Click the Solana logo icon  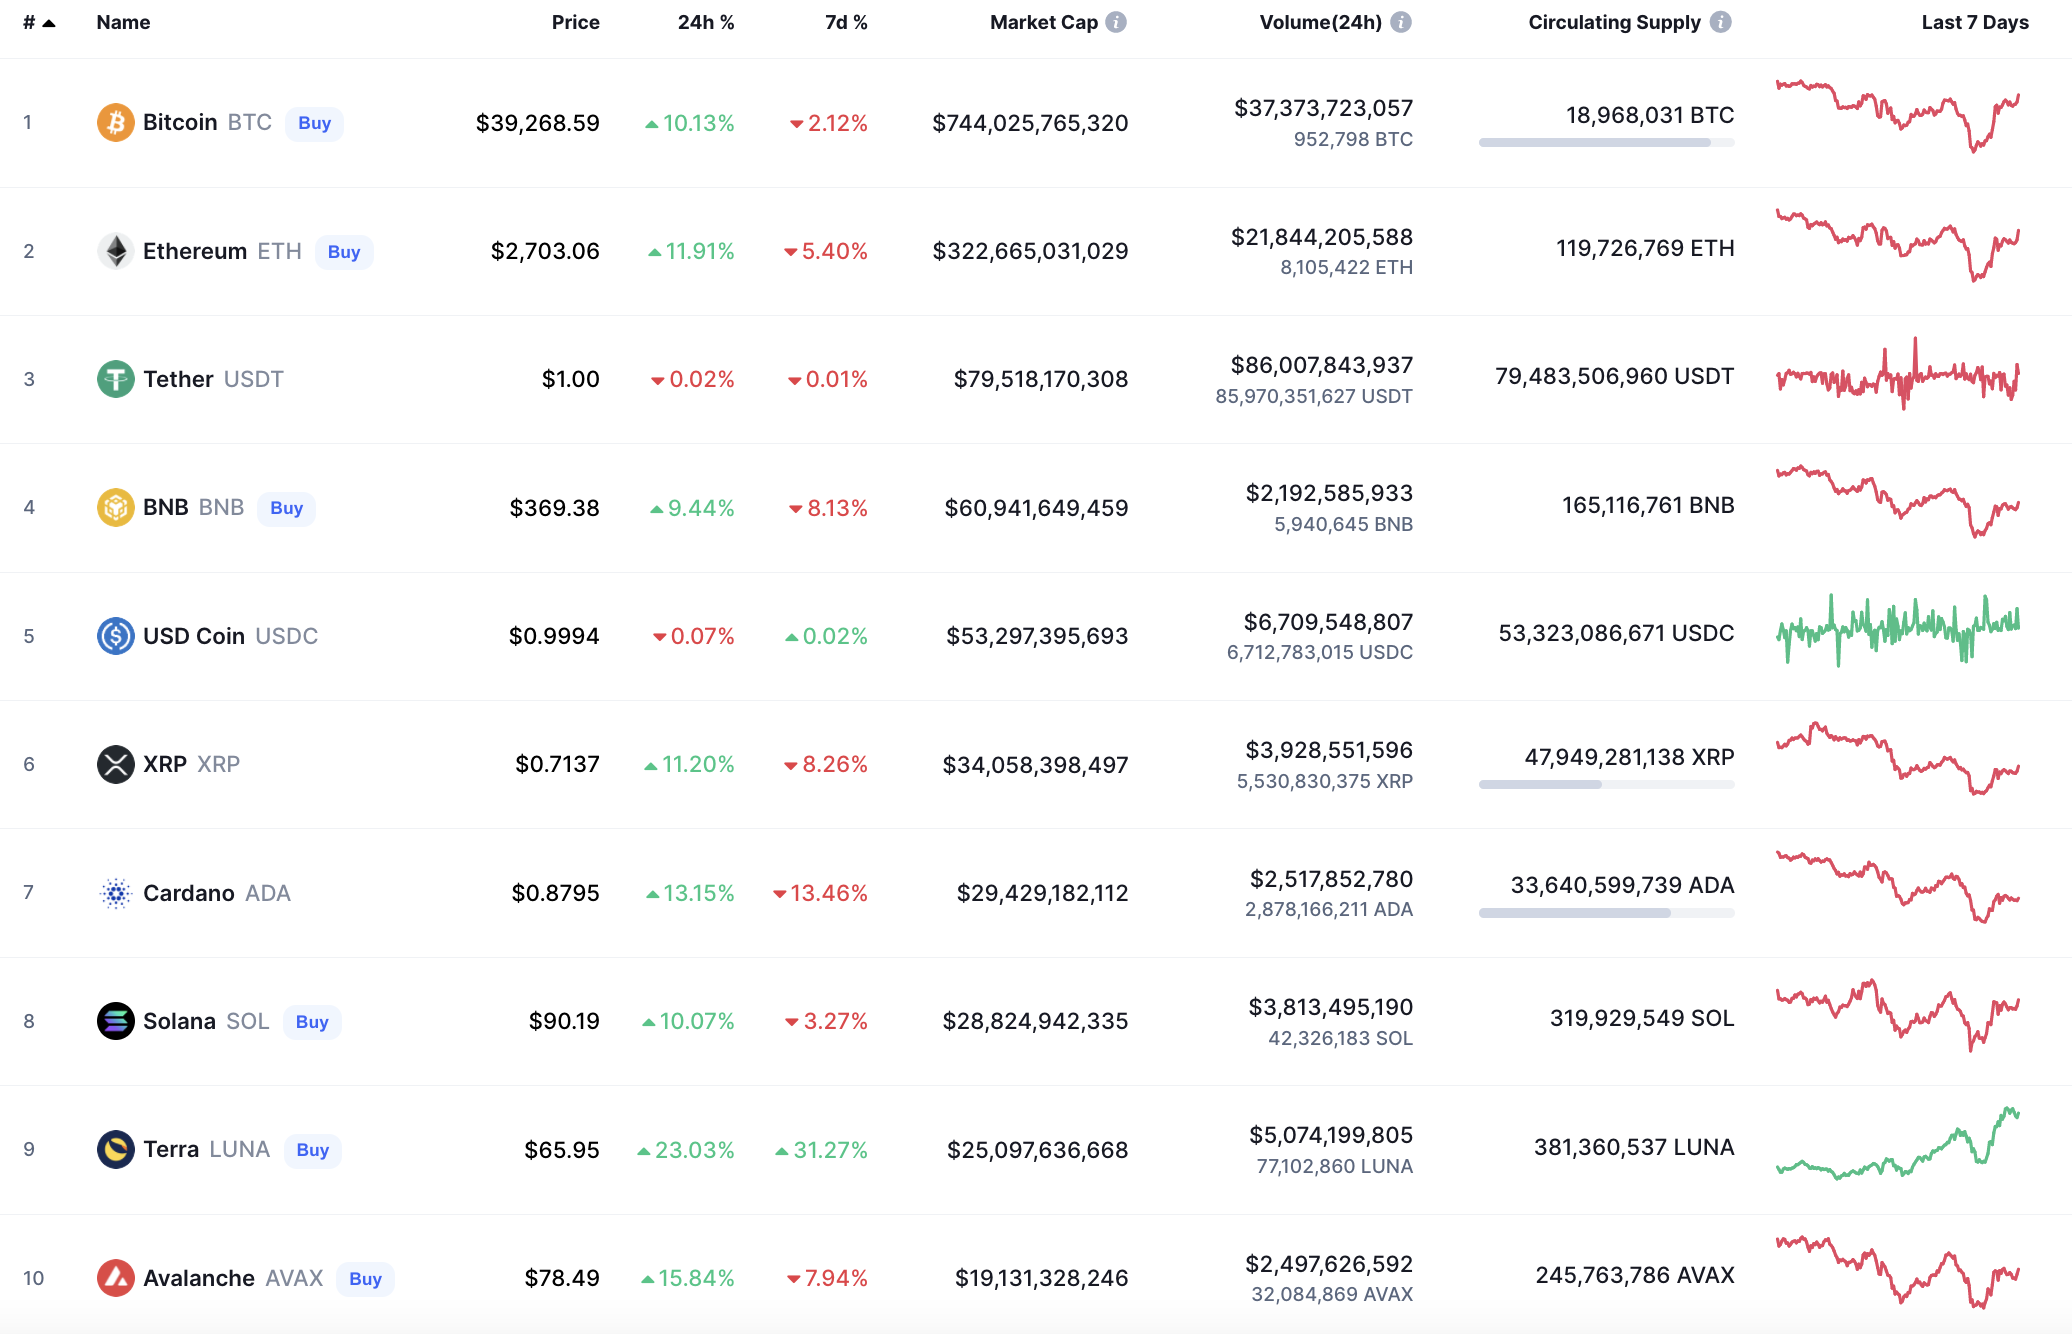pos(115,1021)
